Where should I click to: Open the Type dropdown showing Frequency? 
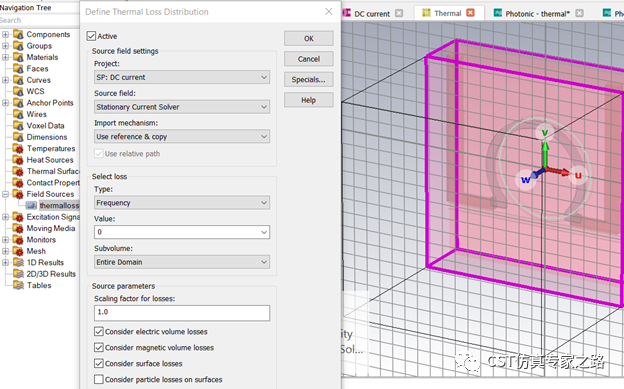pos(182,203)
